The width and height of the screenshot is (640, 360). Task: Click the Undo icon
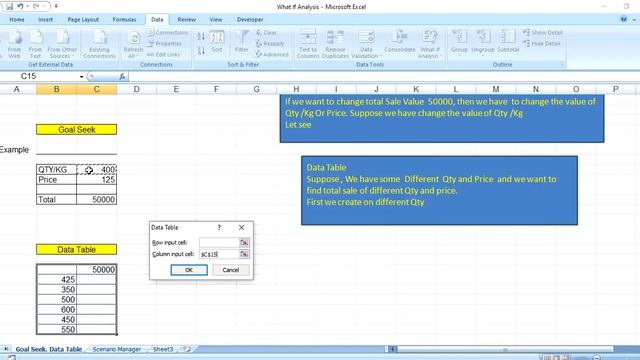[20, 7]
